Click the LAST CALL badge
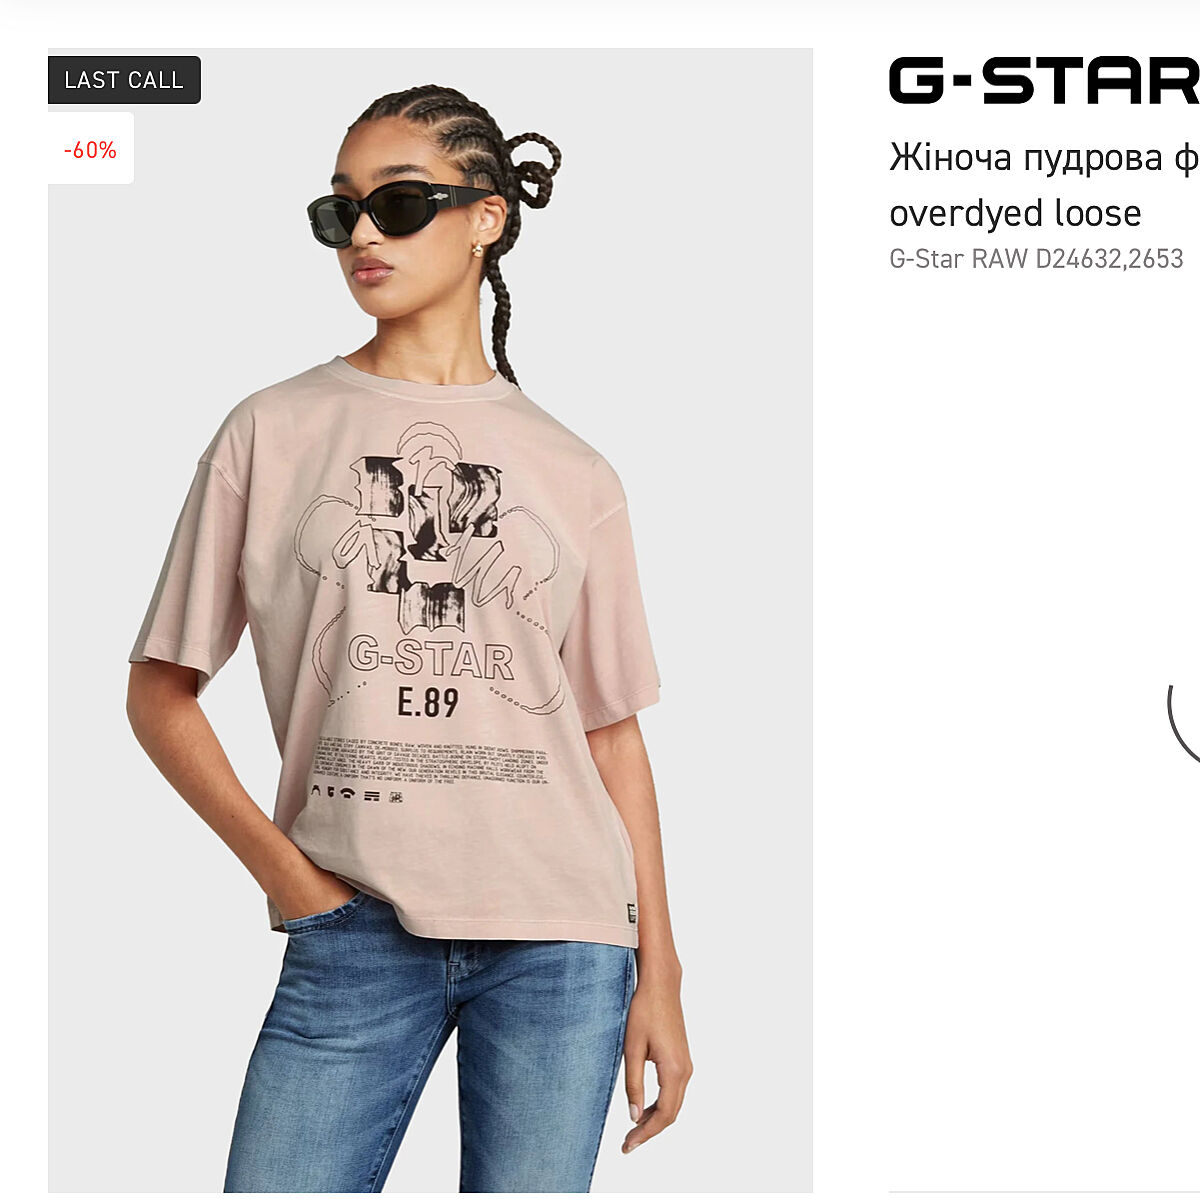 tap(124, 80)
